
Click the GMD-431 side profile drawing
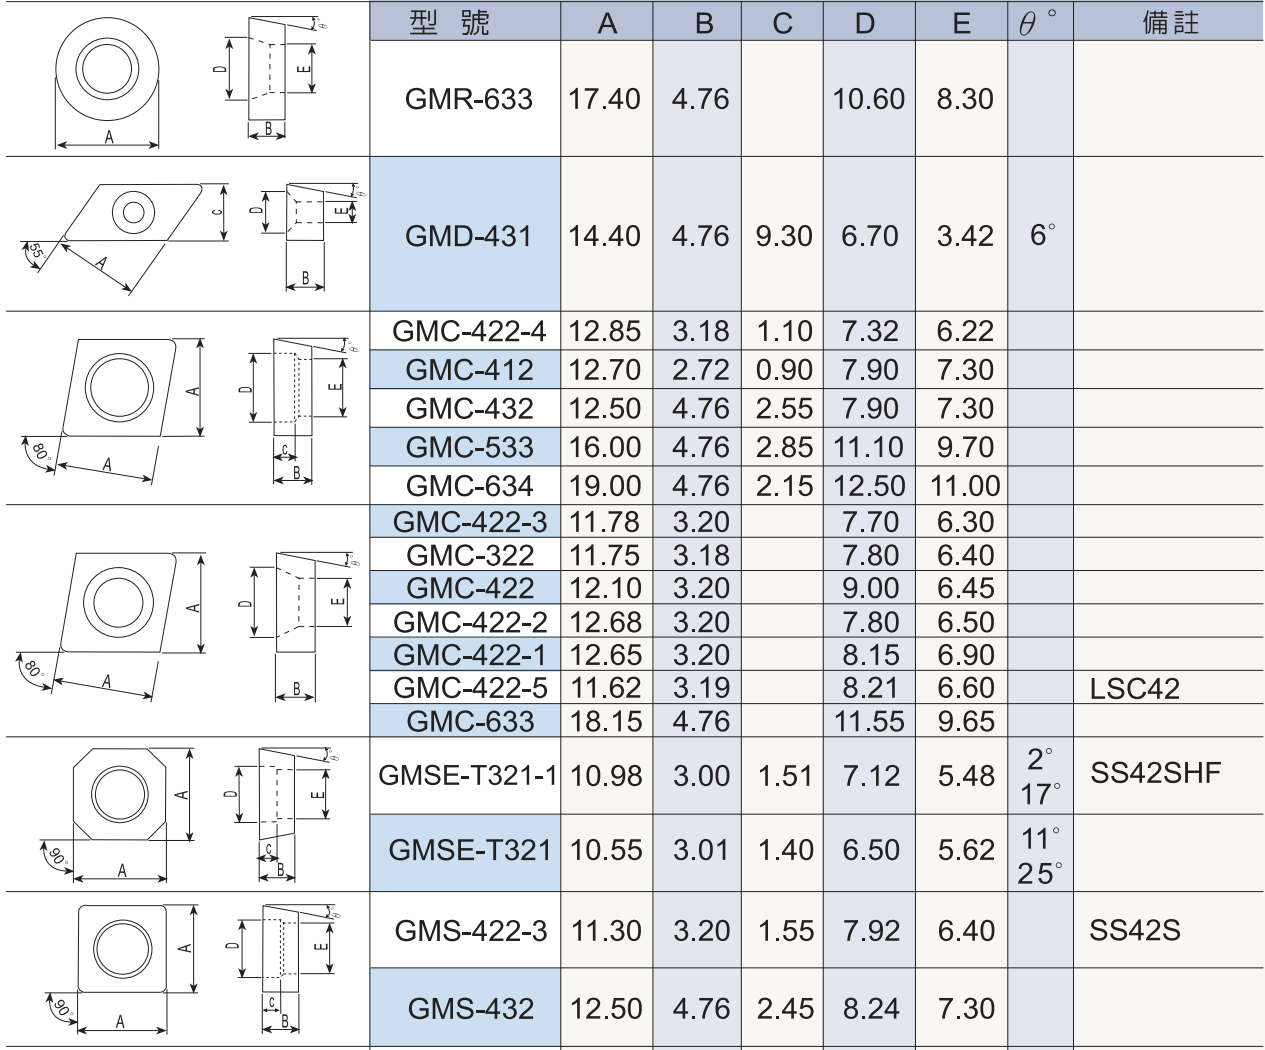[x=305, y=237]
